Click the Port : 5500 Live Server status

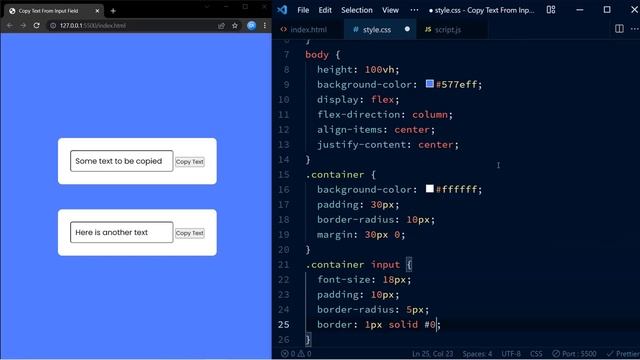point(574,354)
